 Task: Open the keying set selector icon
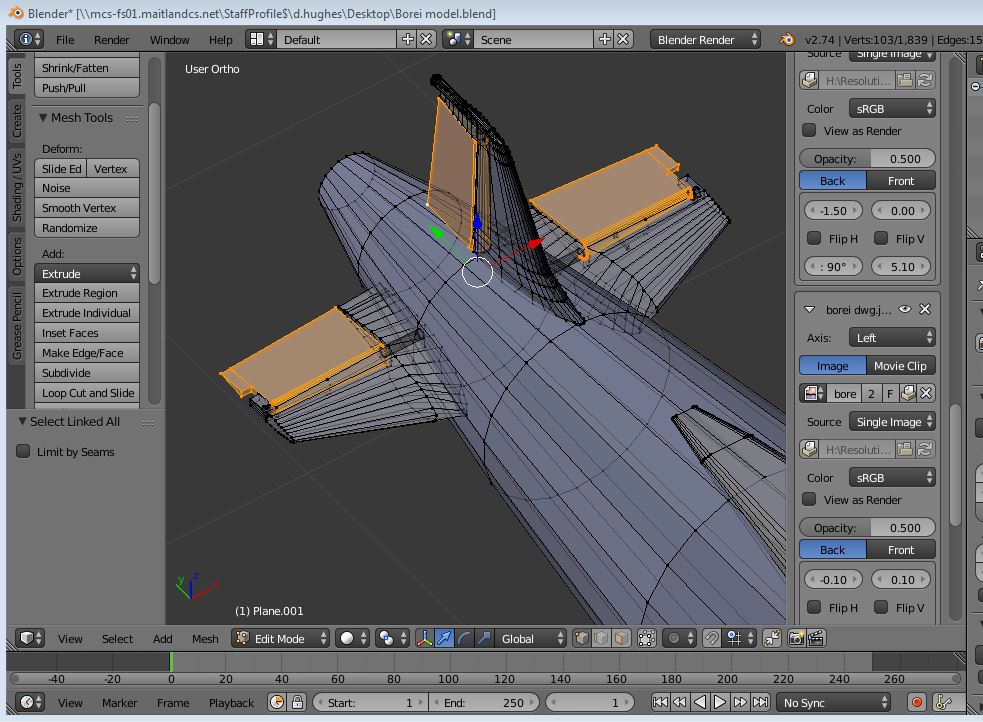(943, 702)
